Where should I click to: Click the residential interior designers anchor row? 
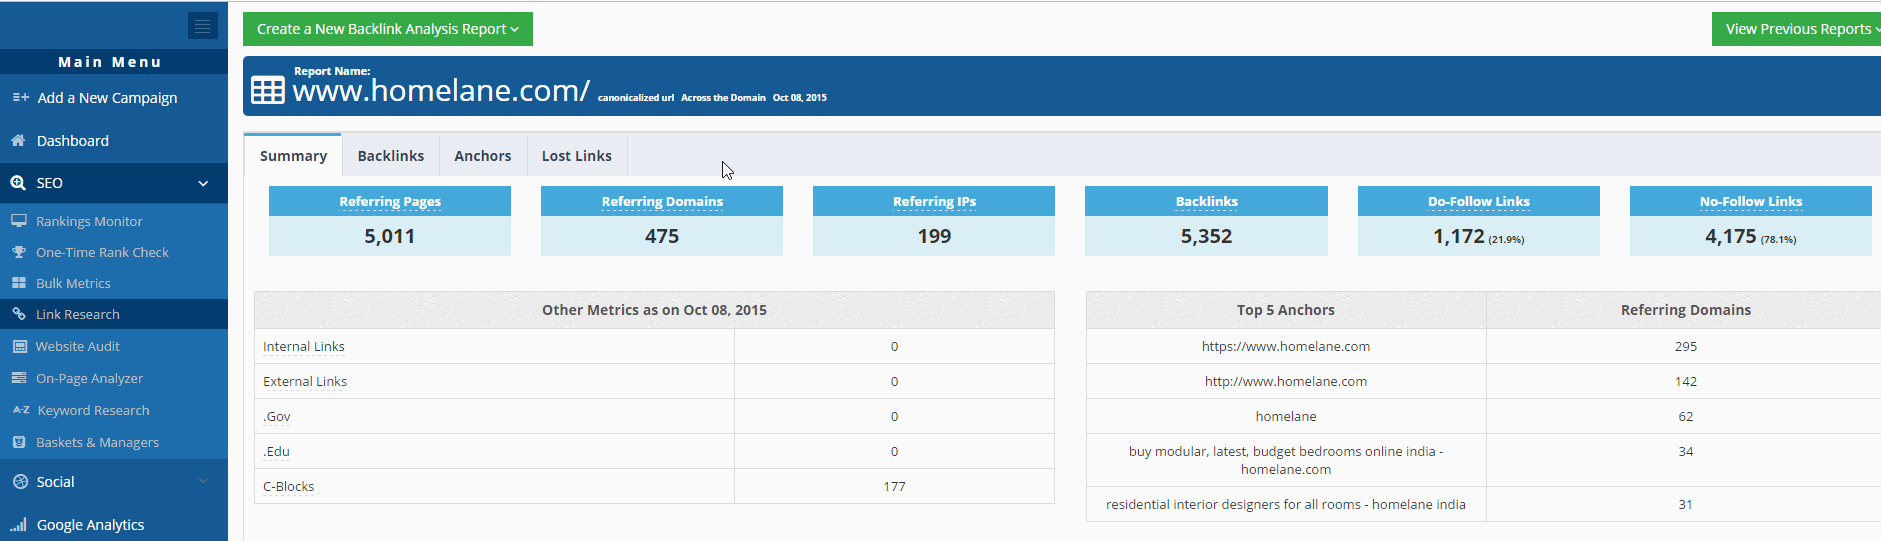[1286, 504]
